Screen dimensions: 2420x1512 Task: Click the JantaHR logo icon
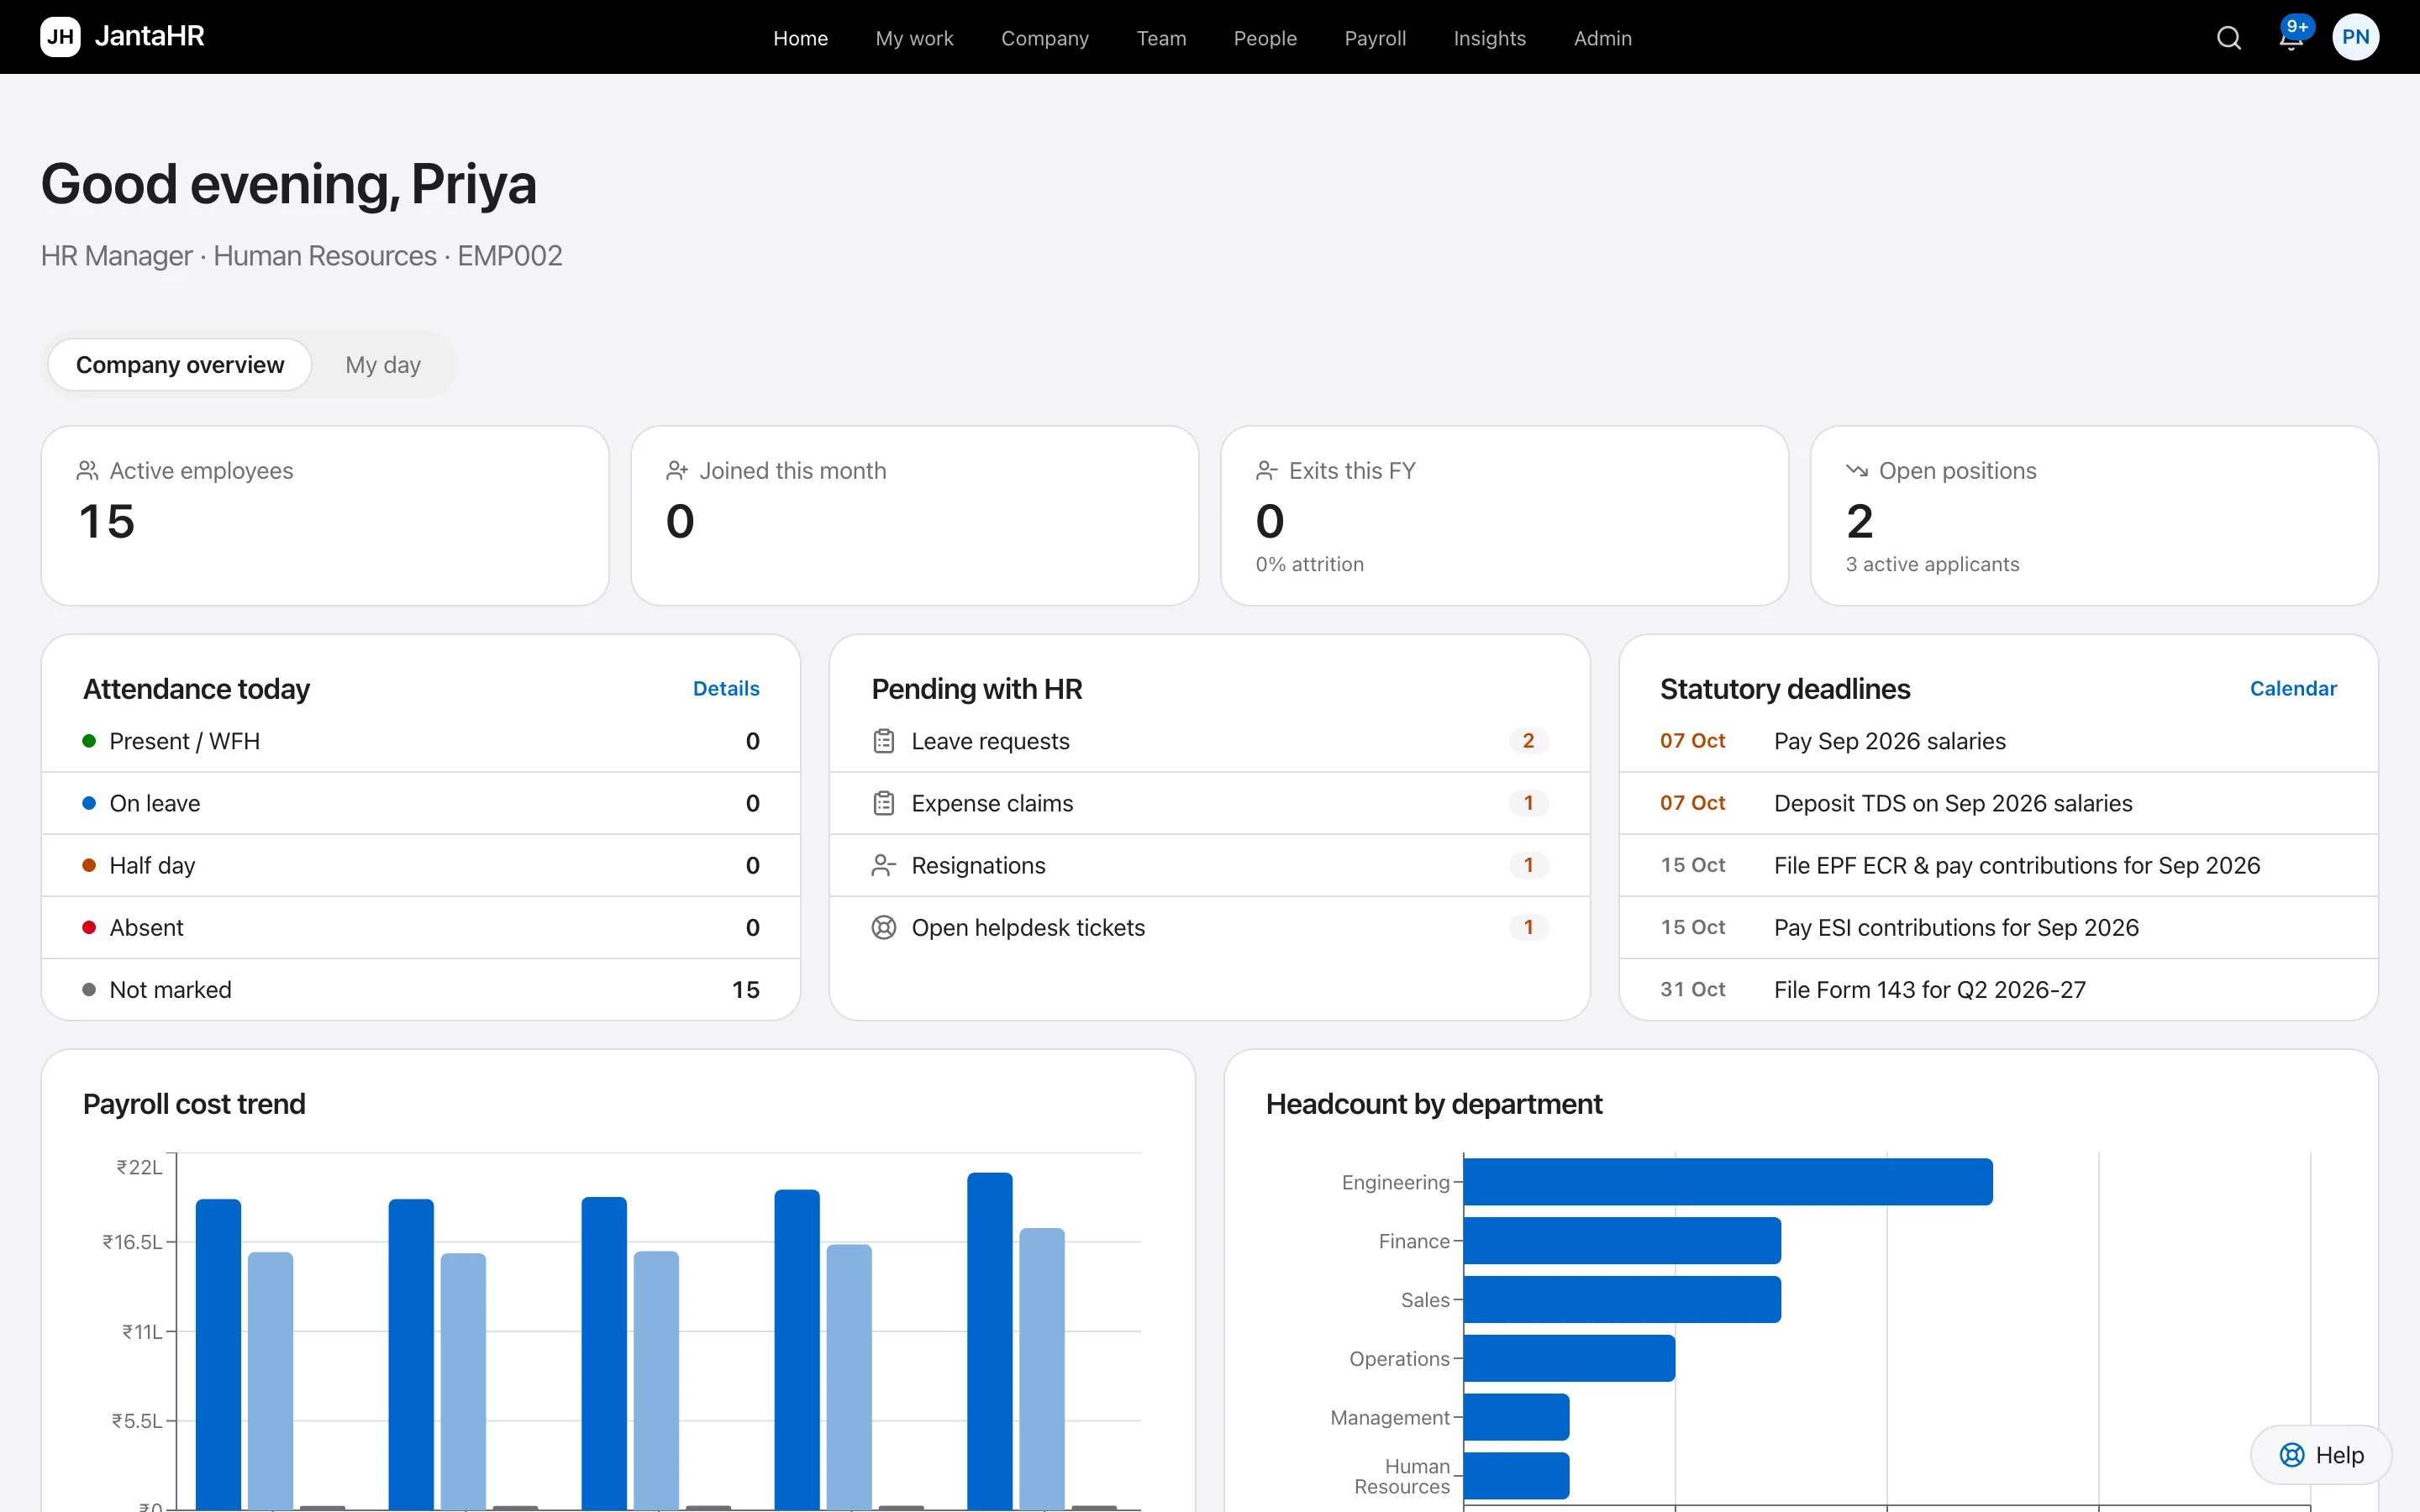pos(60,37)
